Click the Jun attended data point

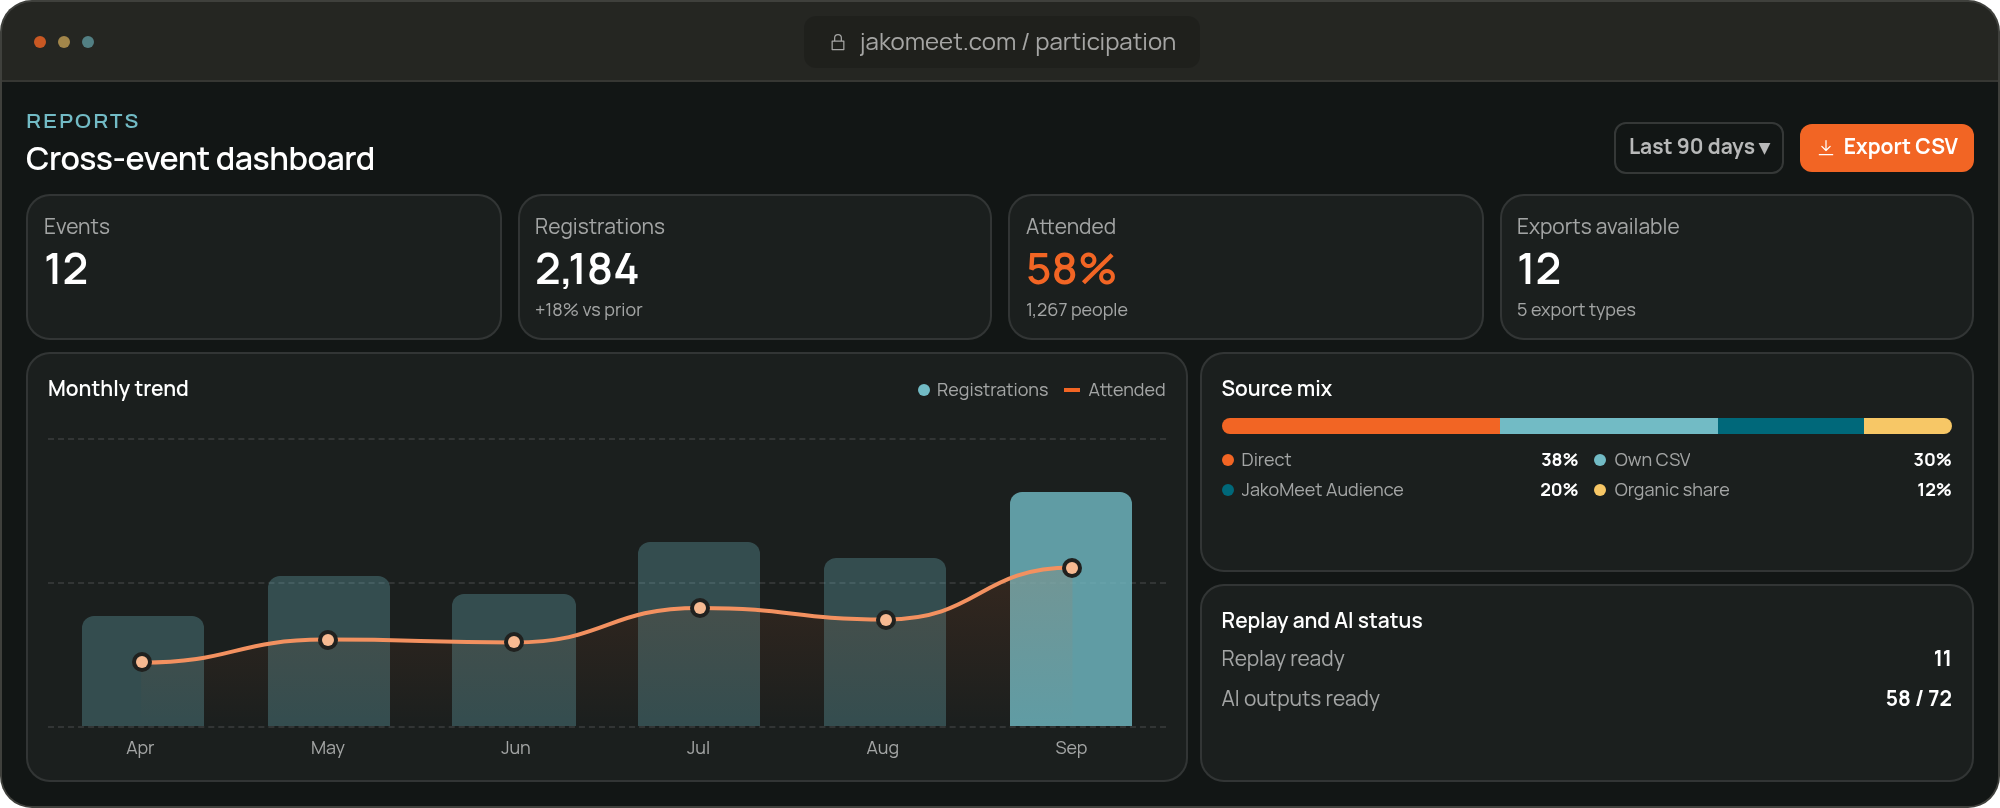coord(514,642)
